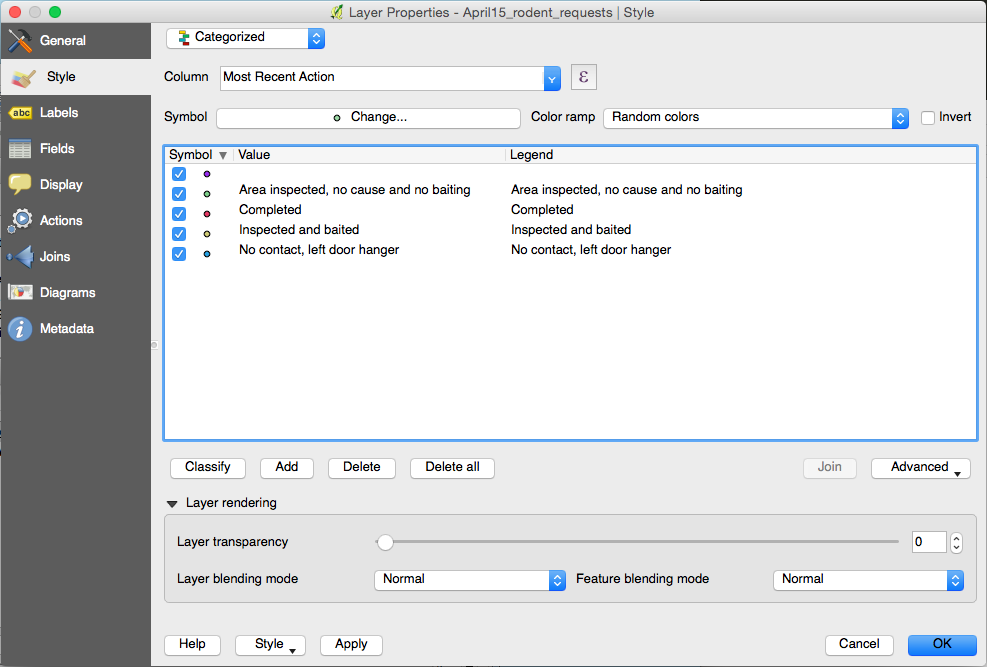Click the Layer transparency slider handle

pyautogui.click(x=385, y=542)
